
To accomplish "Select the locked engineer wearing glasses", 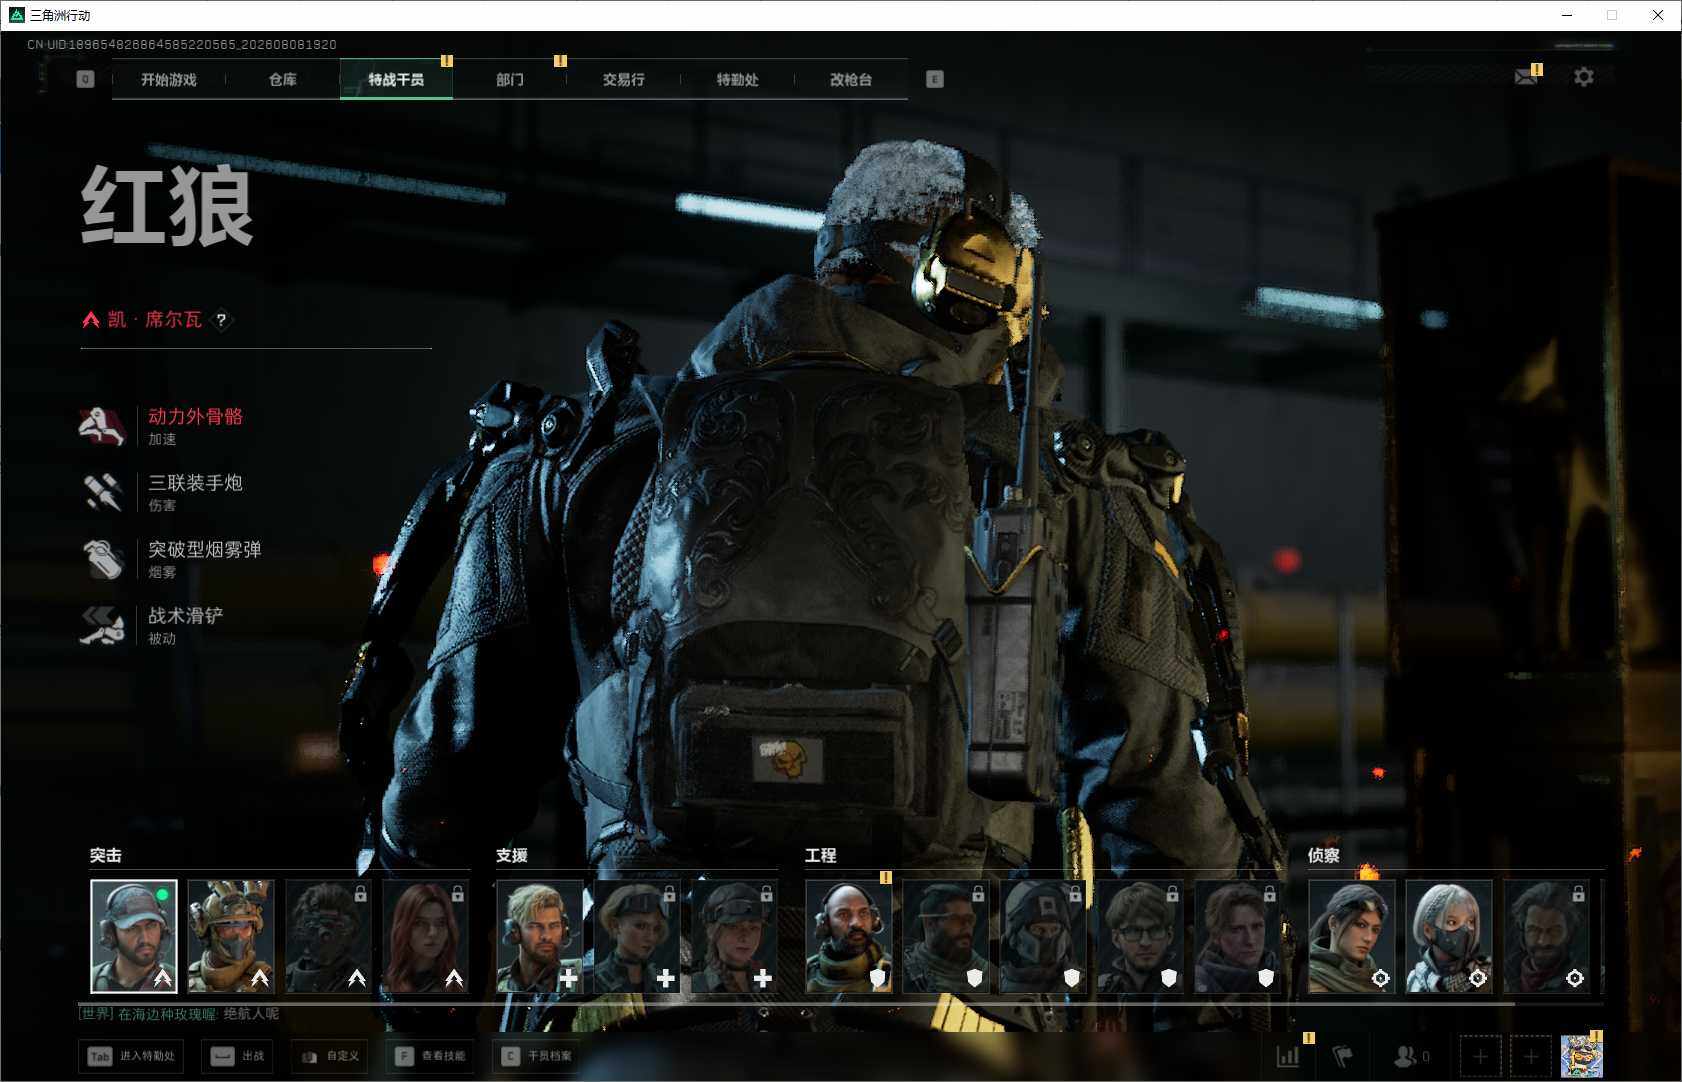I will (x=1140, y=936).
